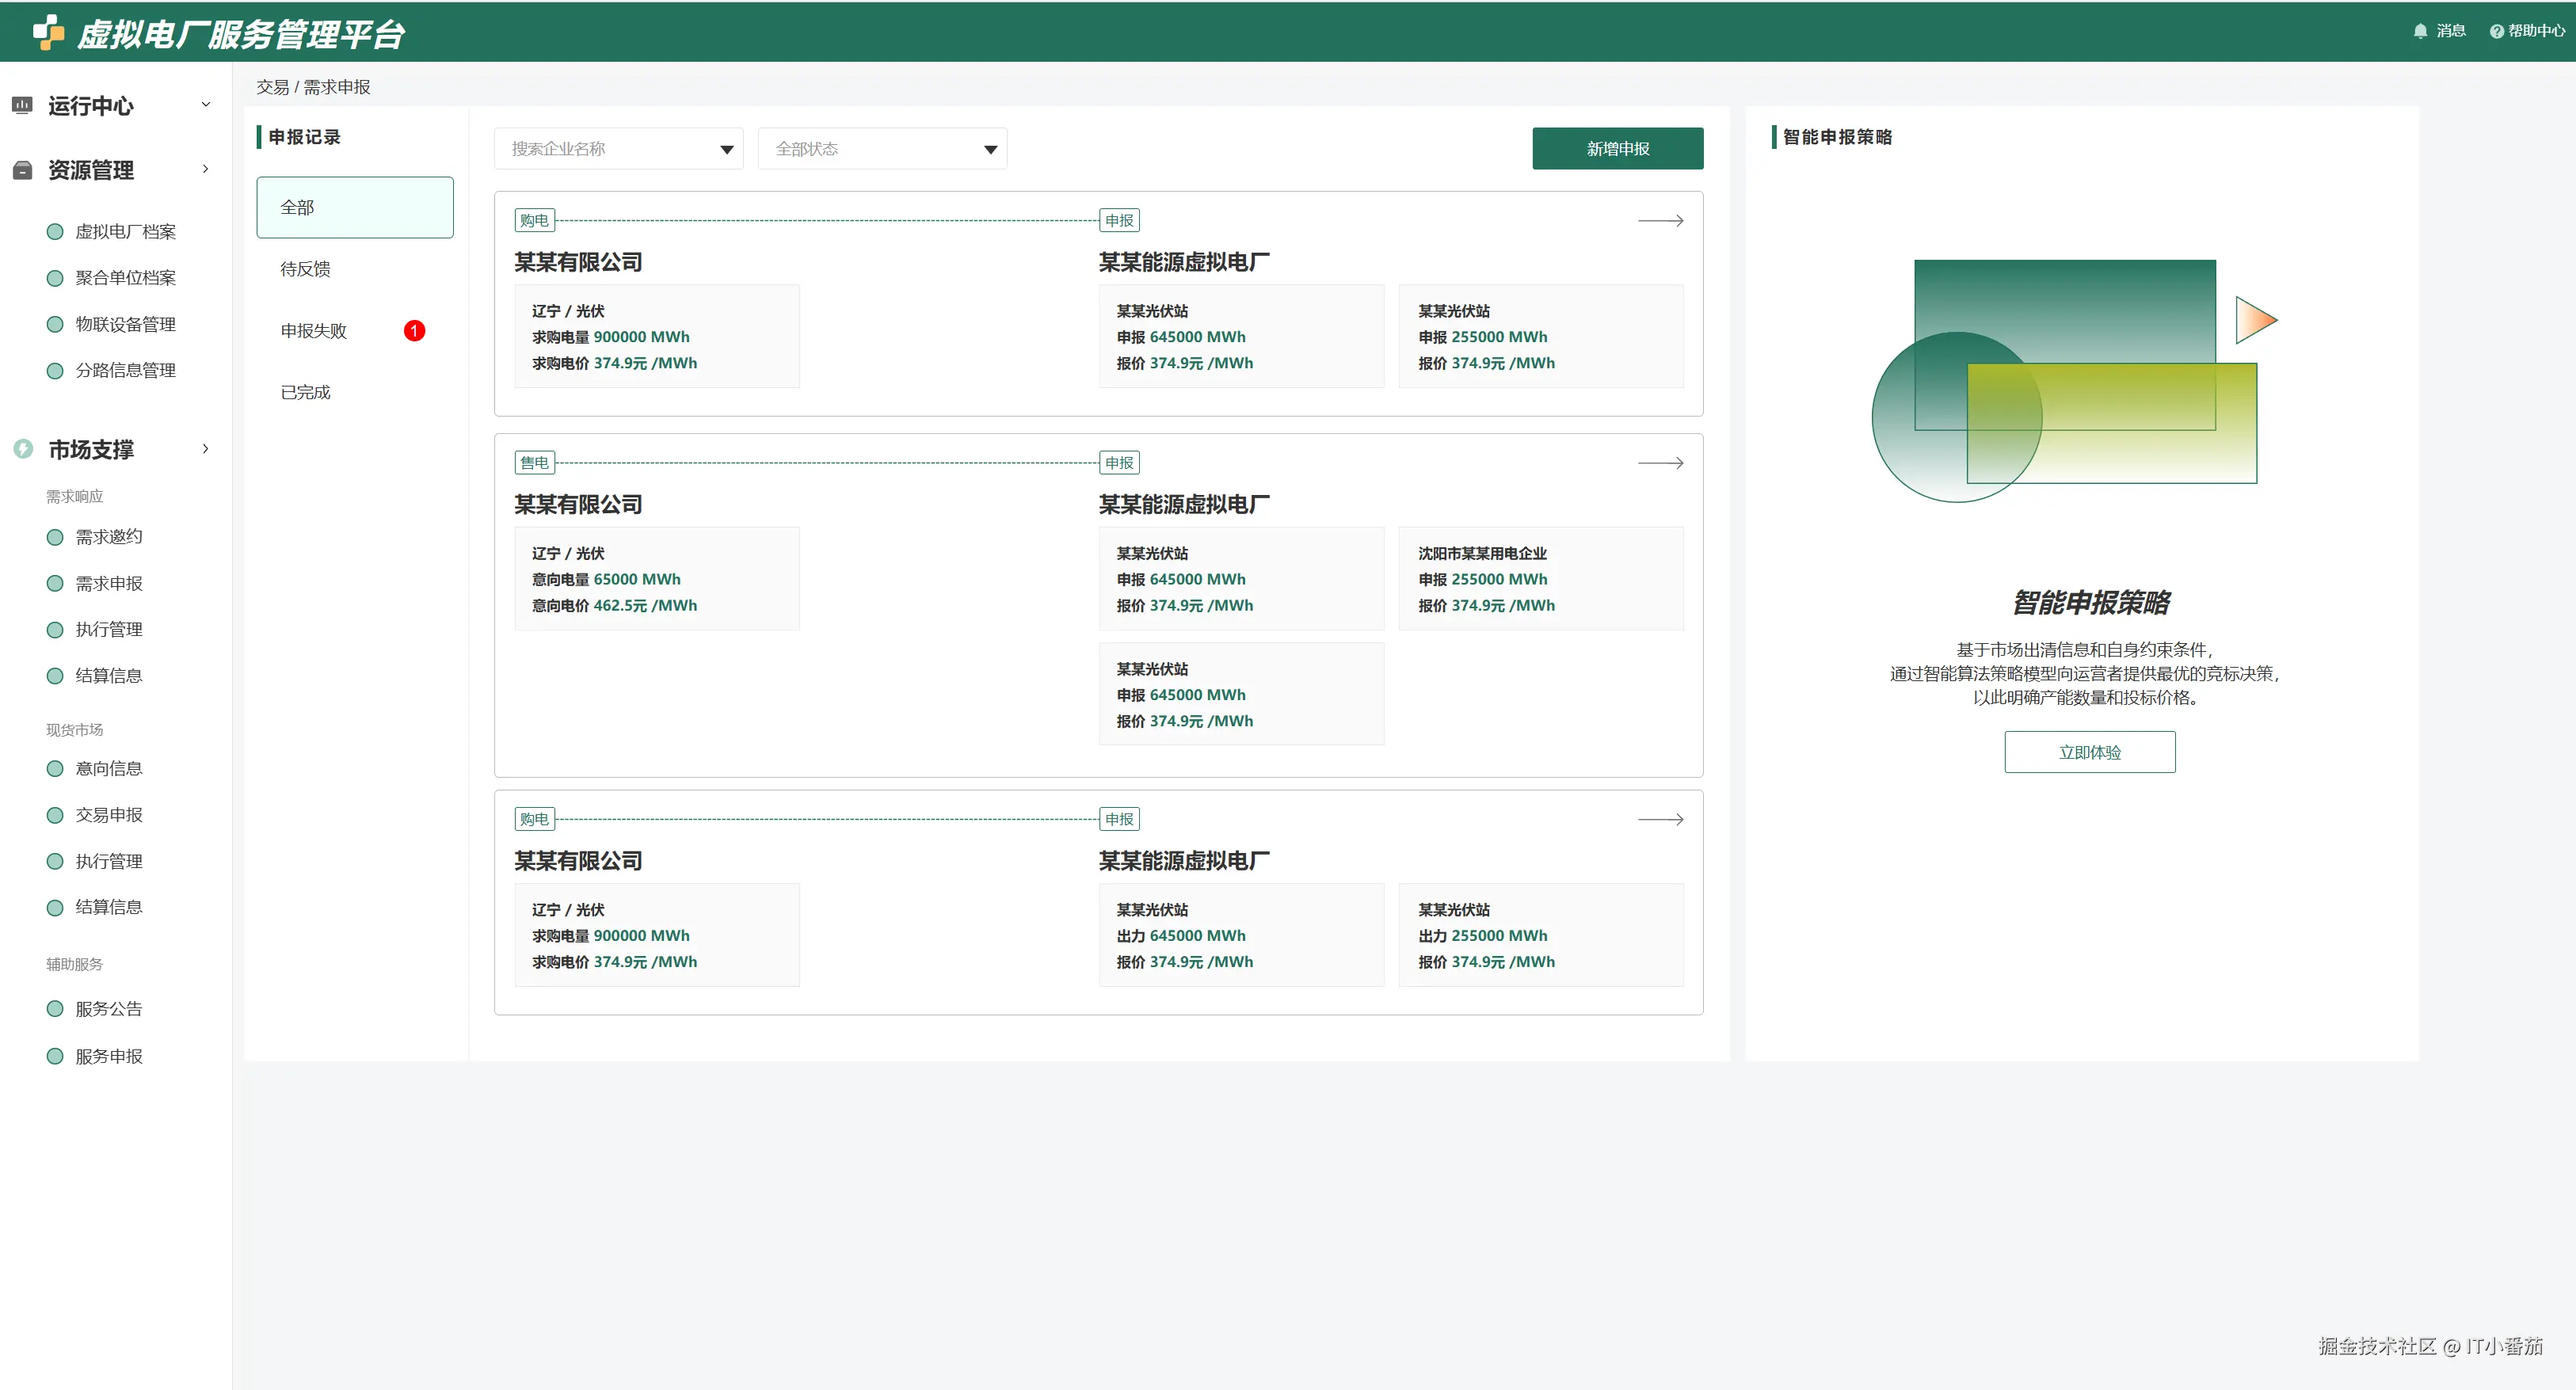The image size is (2576, 1390).
Task: Open the 服务公告 menu item
Action: coord(108,1009)
